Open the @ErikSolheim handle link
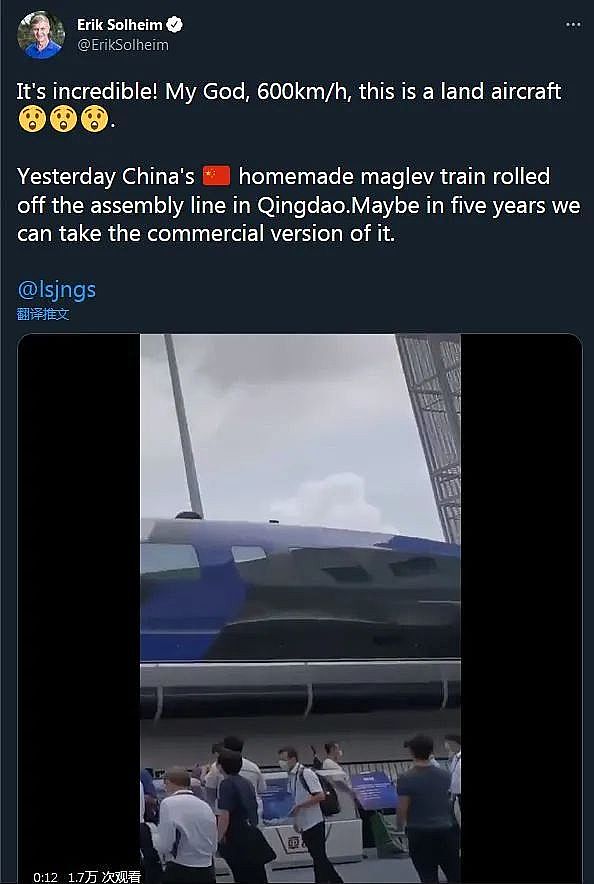594x884 pixels. (x=123, y=45)
